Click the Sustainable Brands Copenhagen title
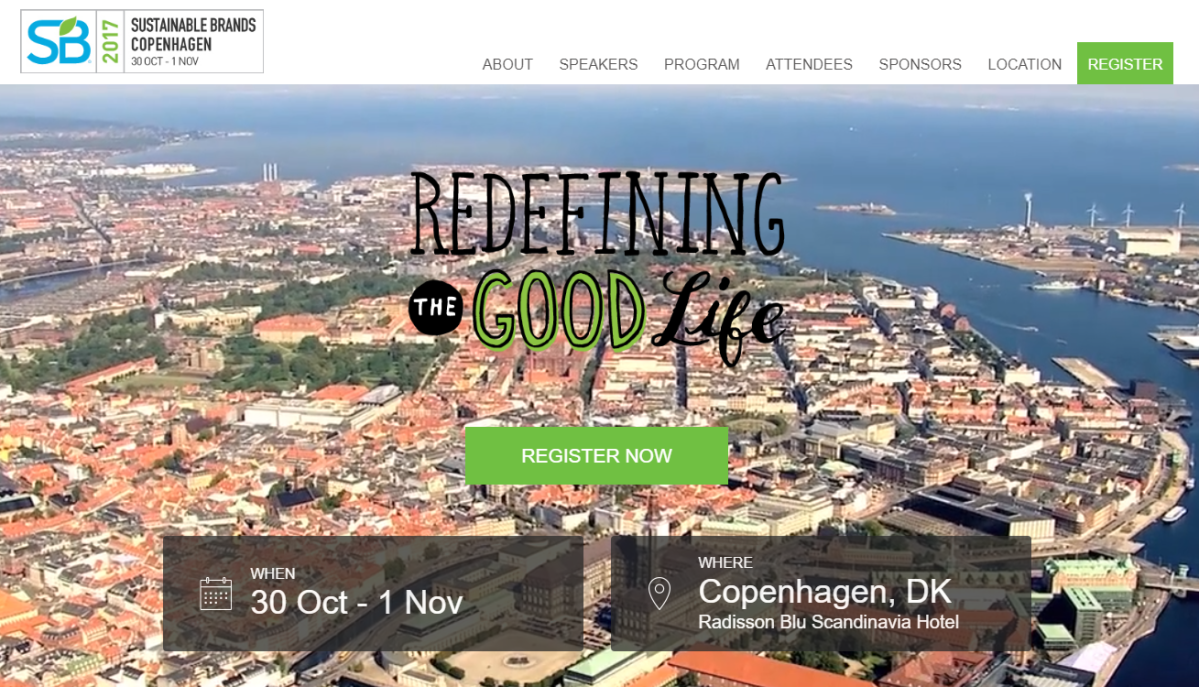This screenshot has width=1199, height=687. click(193, 34)
